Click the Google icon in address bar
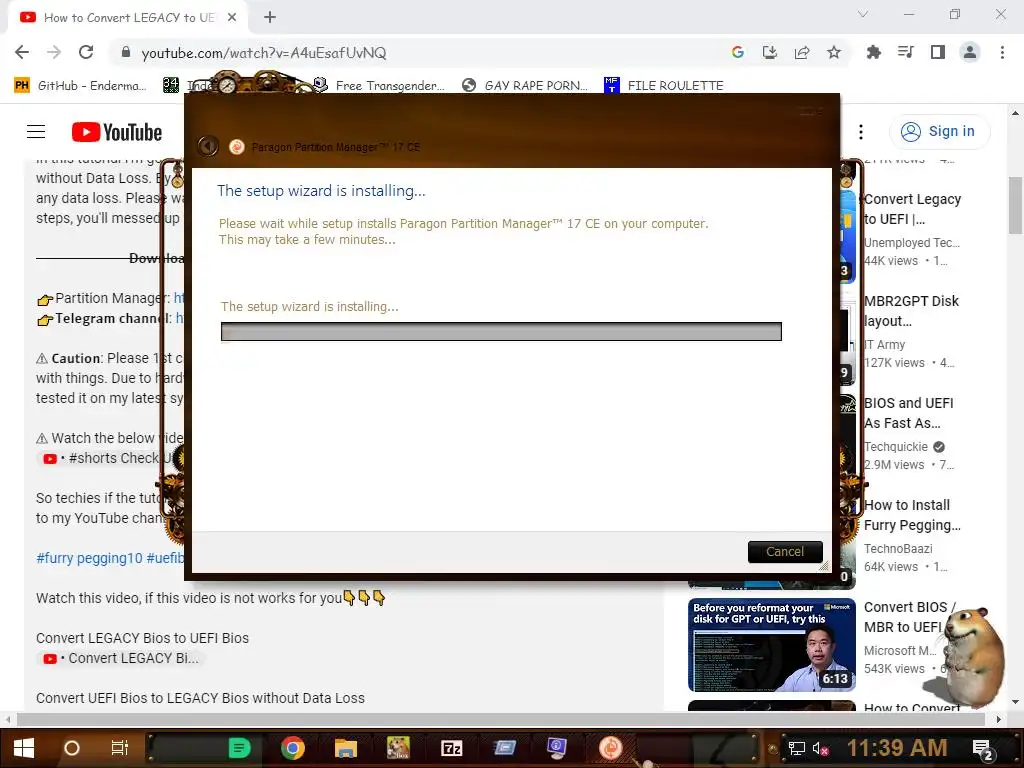 tap(738, 52)
